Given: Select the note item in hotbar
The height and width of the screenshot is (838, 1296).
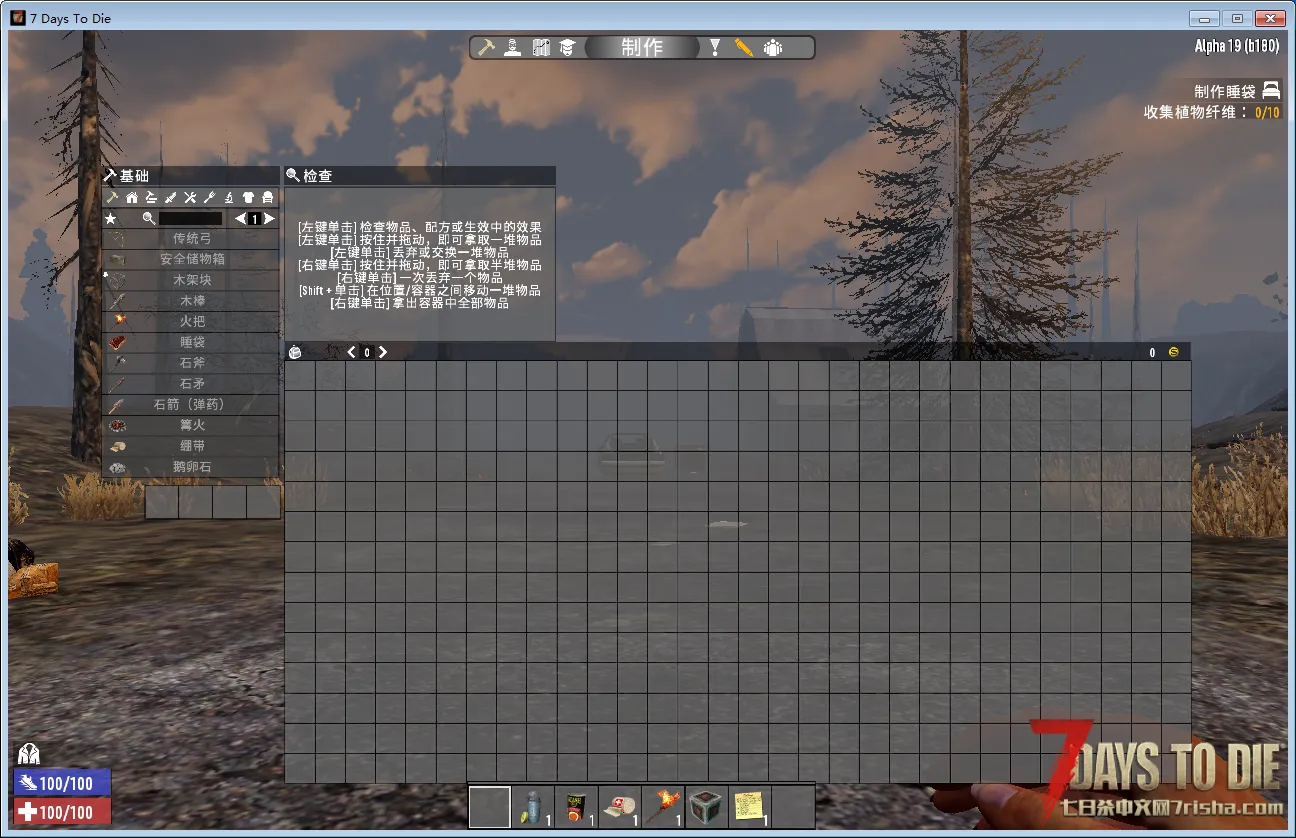Looking at the screenshot, I should (749, 806).
